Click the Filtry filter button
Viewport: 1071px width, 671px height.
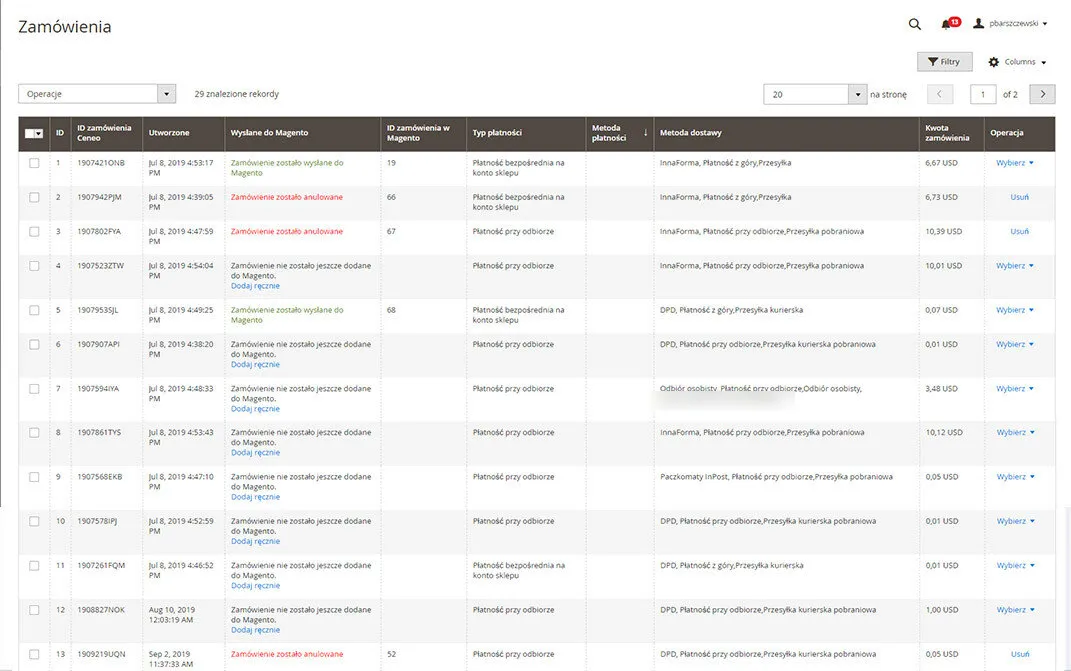[944, 61]
